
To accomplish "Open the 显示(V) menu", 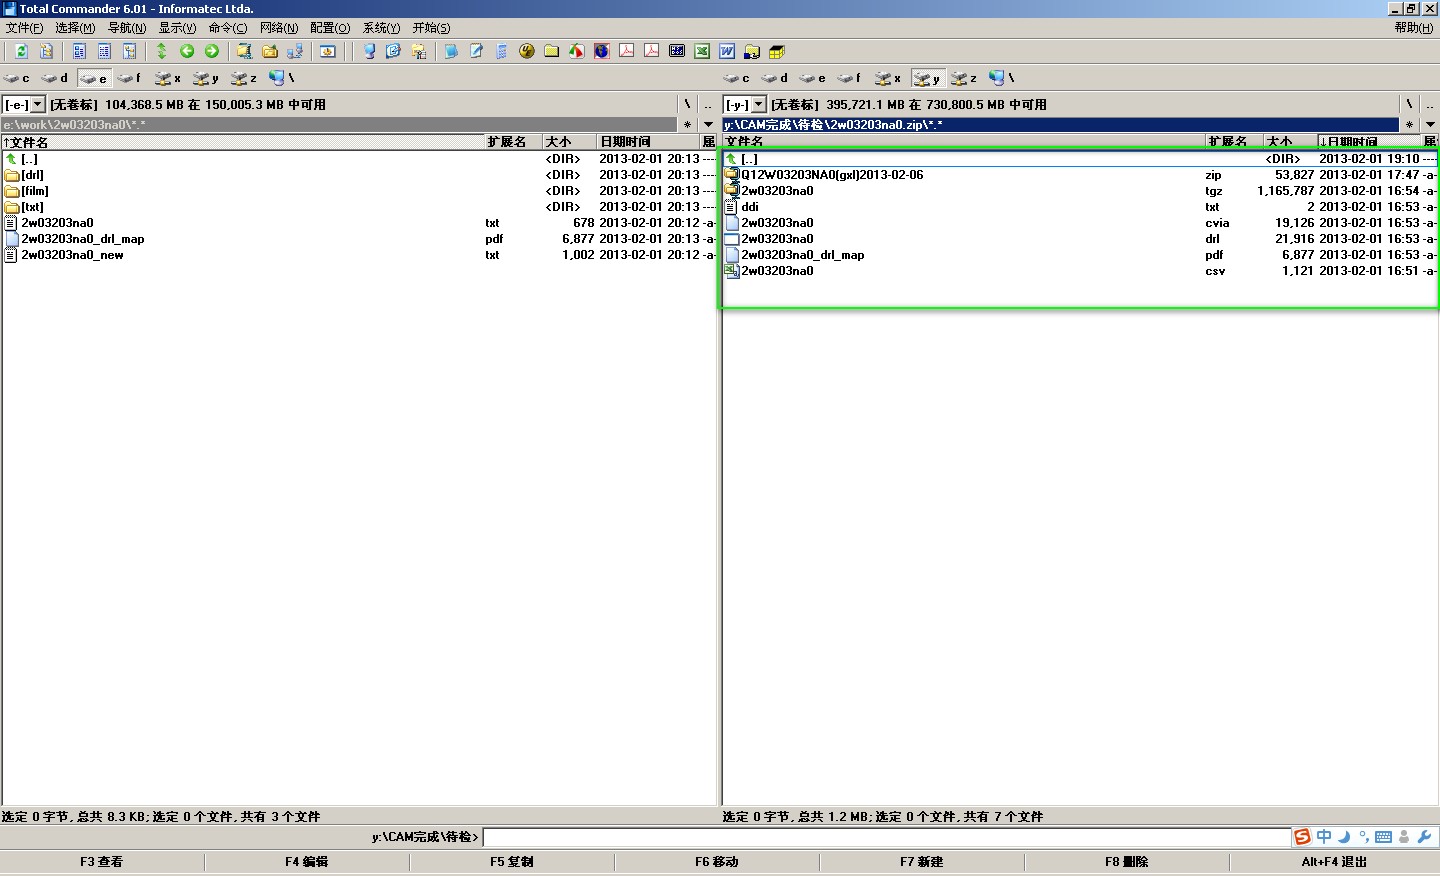I will pyautogui.click(x=177, y=28).
